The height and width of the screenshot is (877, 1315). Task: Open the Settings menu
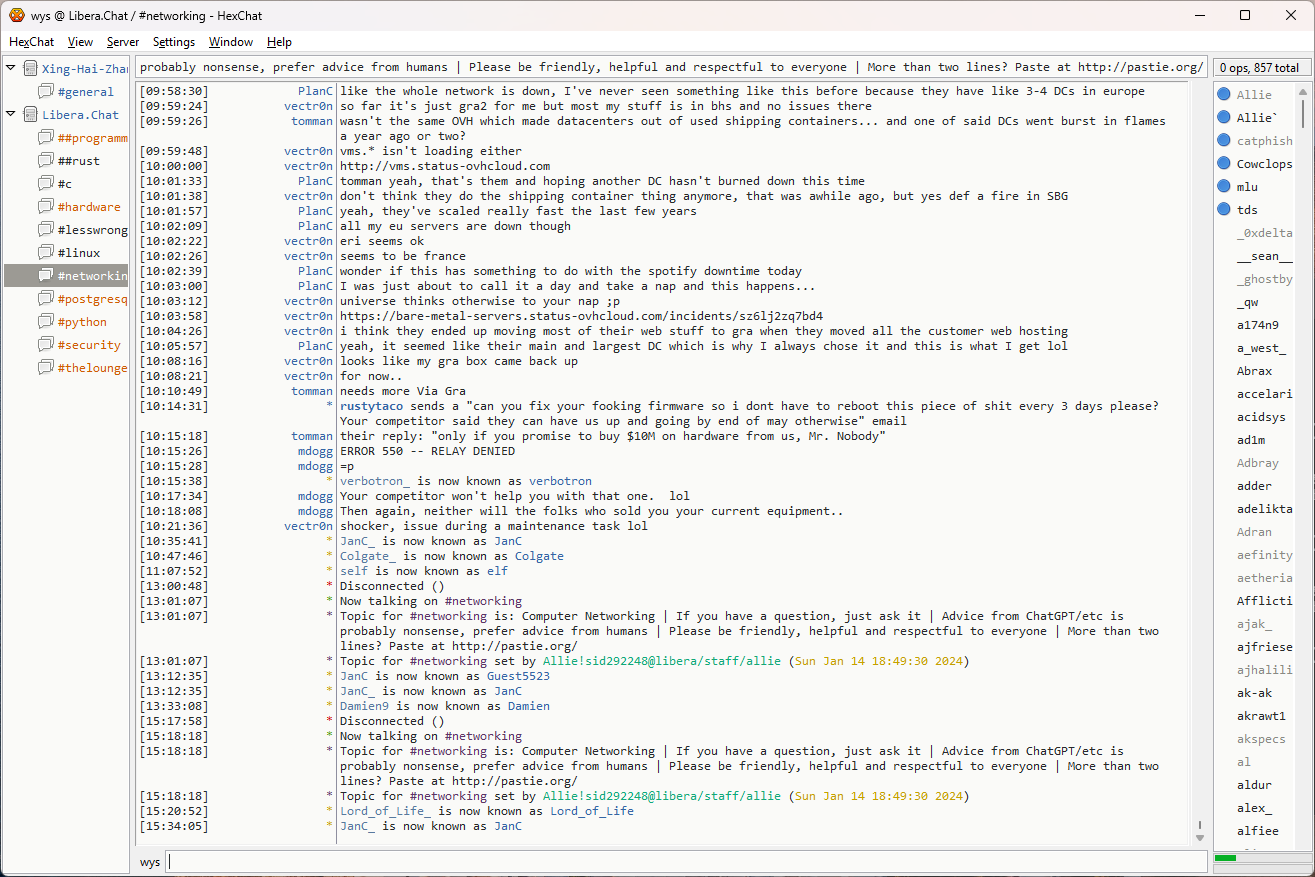[174, 42]
